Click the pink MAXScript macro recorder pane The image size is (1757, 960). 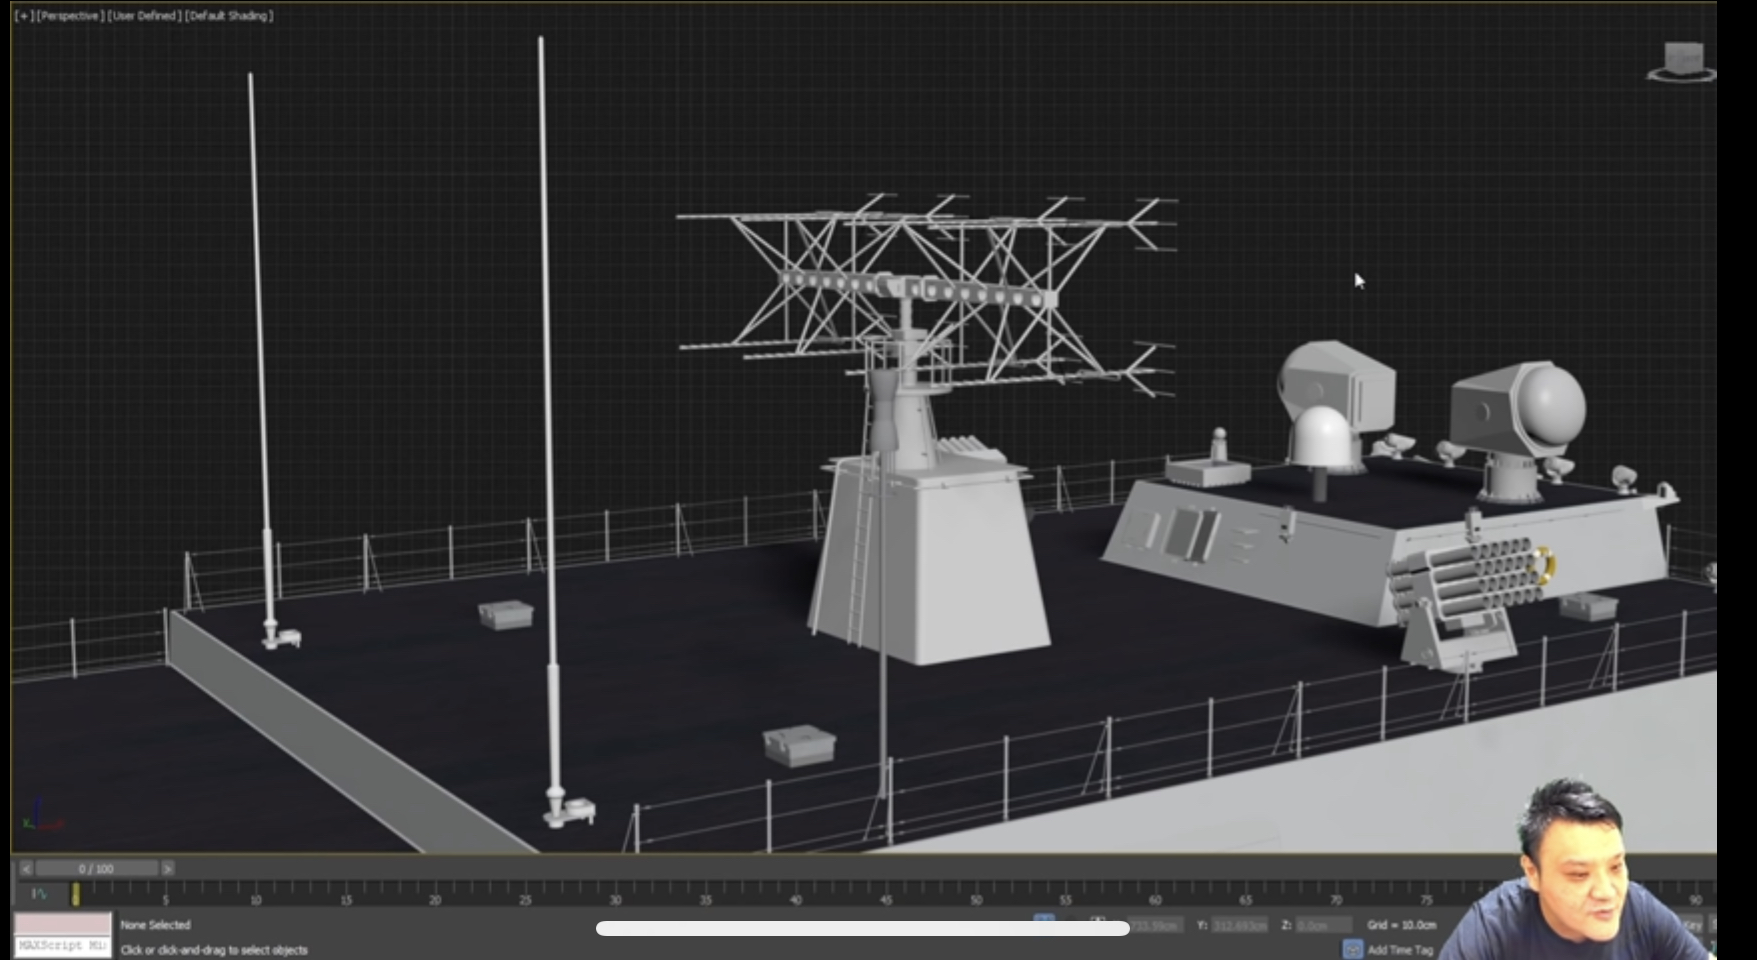pyautogui.click(x=62, y=924)
